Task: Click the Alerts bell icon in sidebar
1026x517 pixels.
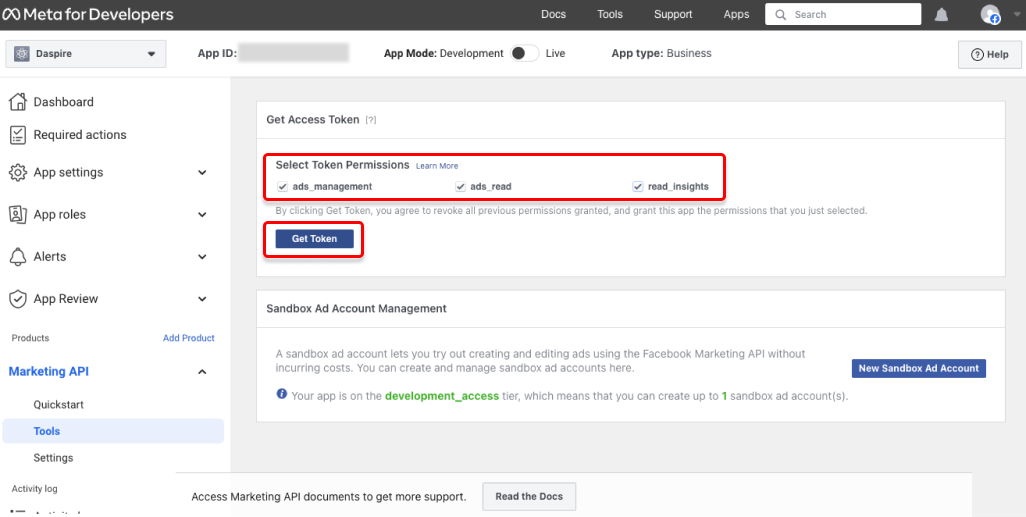Action: tap(17, 257)
